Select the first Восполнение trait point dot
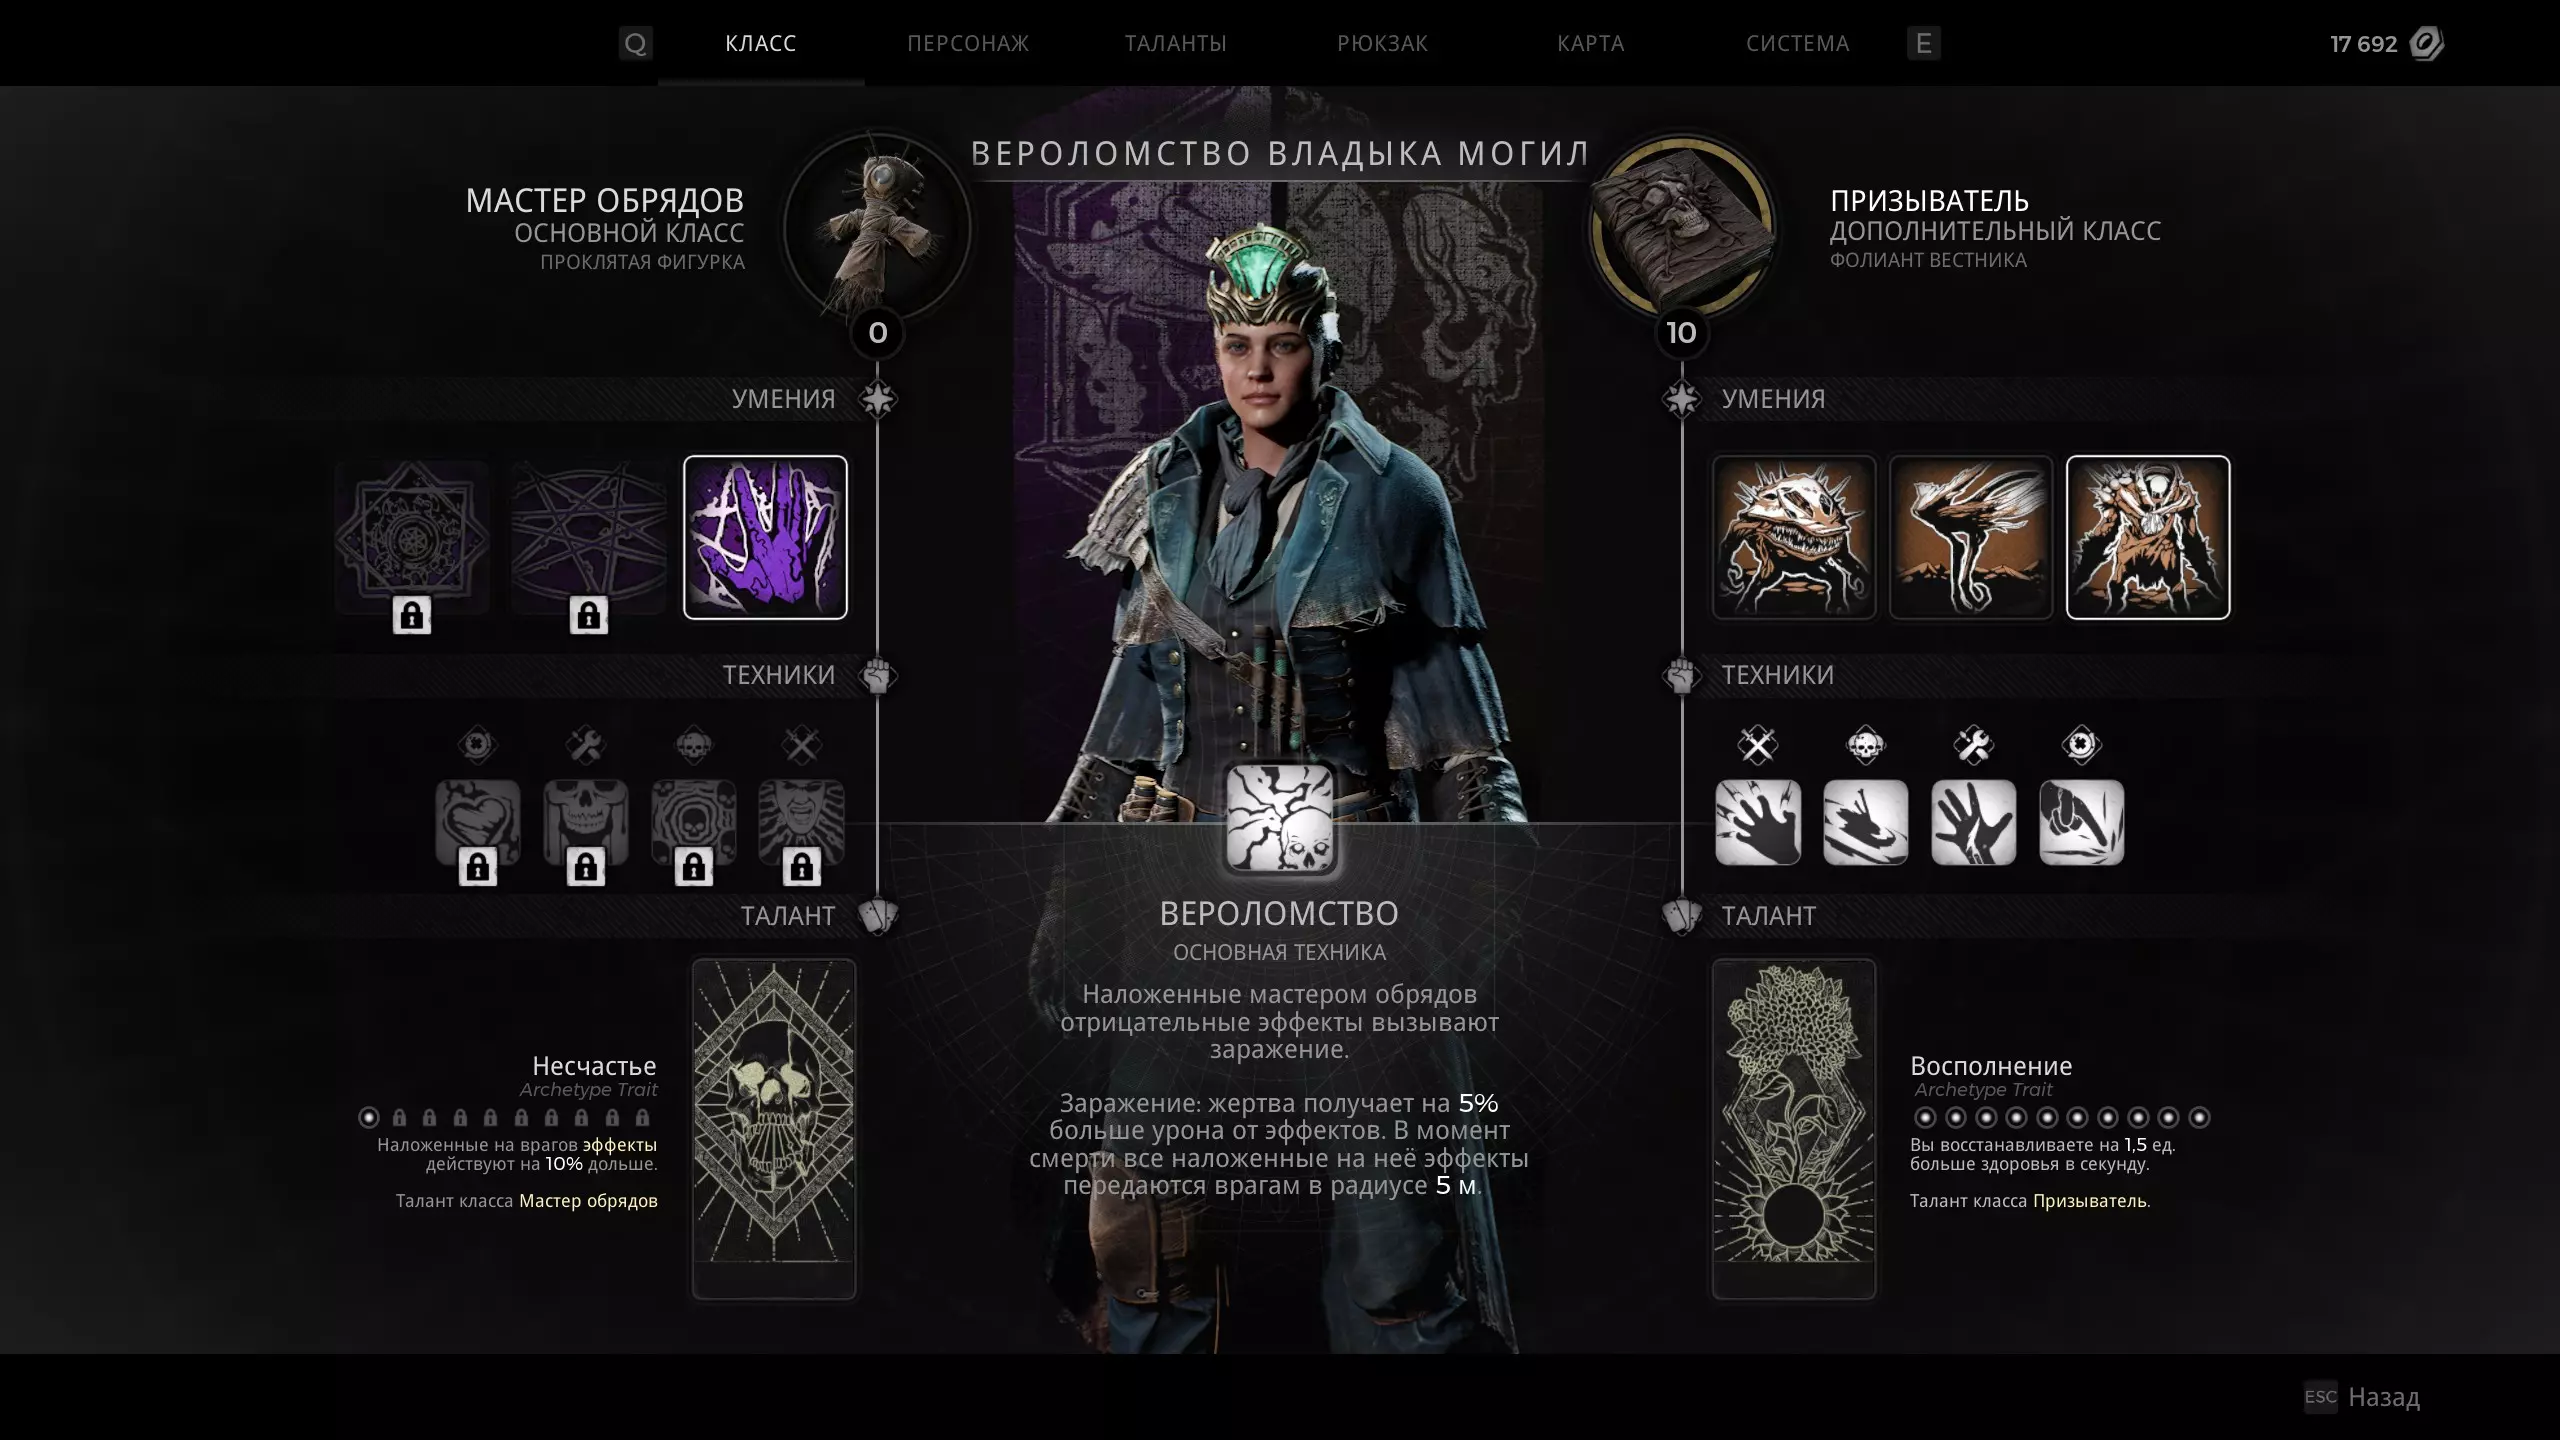Viewport: 2560px width, 1440px height. click(1925, 1117)
